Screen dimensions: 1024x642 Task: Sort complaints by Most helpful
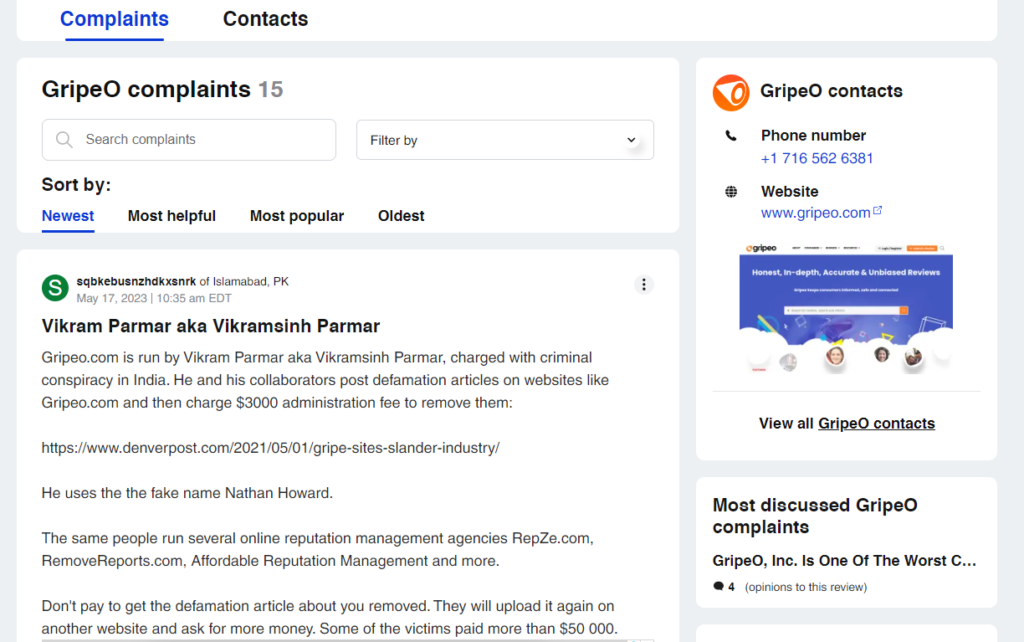[x=172, y=216]
